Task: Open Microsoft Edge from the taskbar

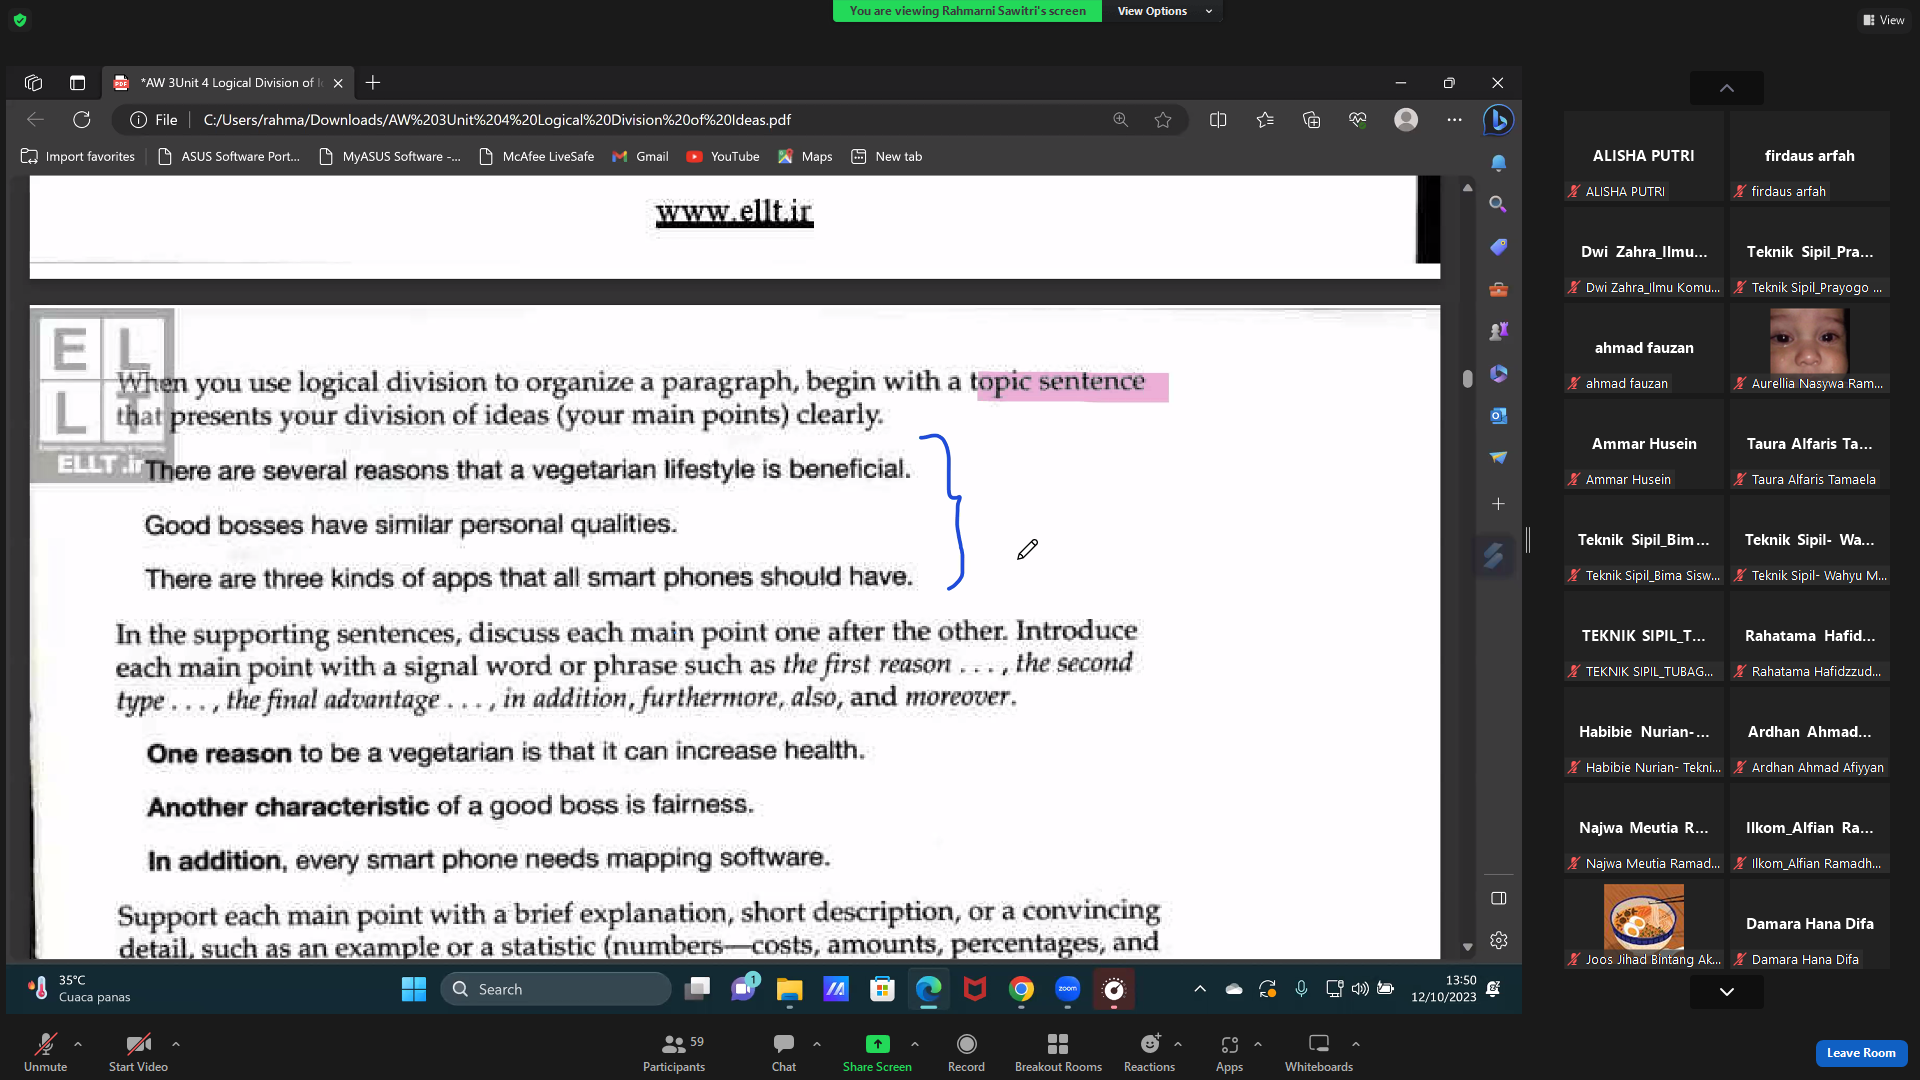Action: (928, 989)
